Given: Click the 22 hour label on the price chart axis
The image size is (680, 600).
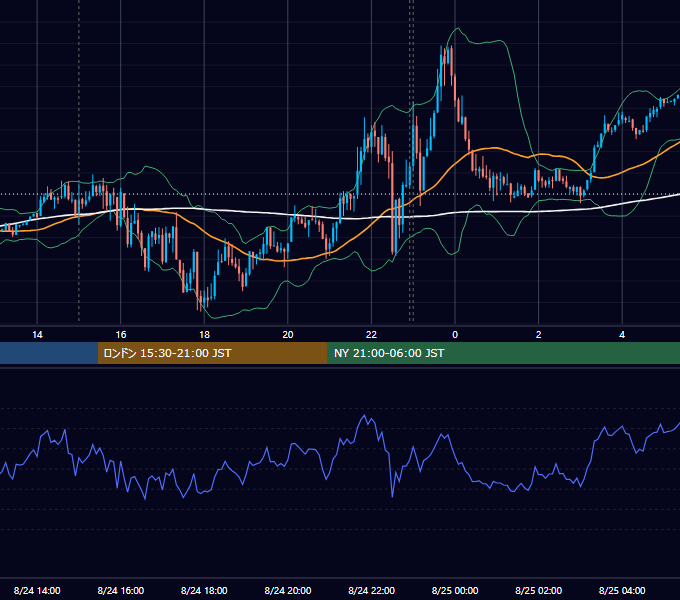Looking at the screenshot, I should point(371,335).
